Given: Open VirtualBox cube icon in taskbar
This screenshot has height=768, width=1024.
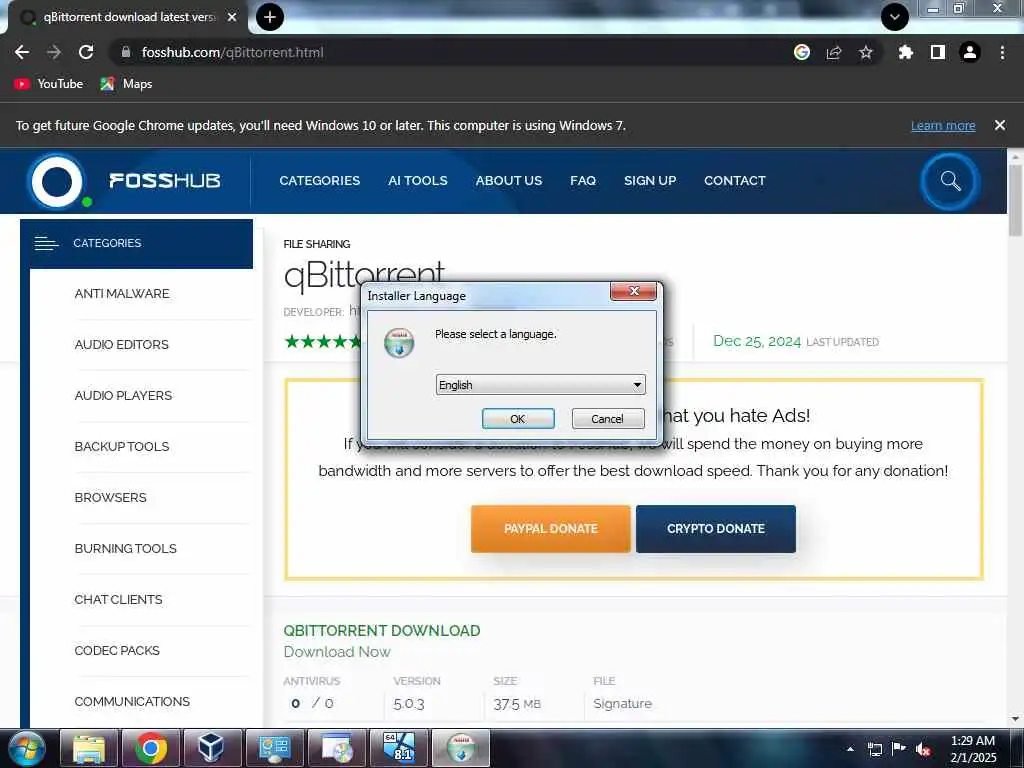Looking at the screenshot, I should [x=212, y=748].
